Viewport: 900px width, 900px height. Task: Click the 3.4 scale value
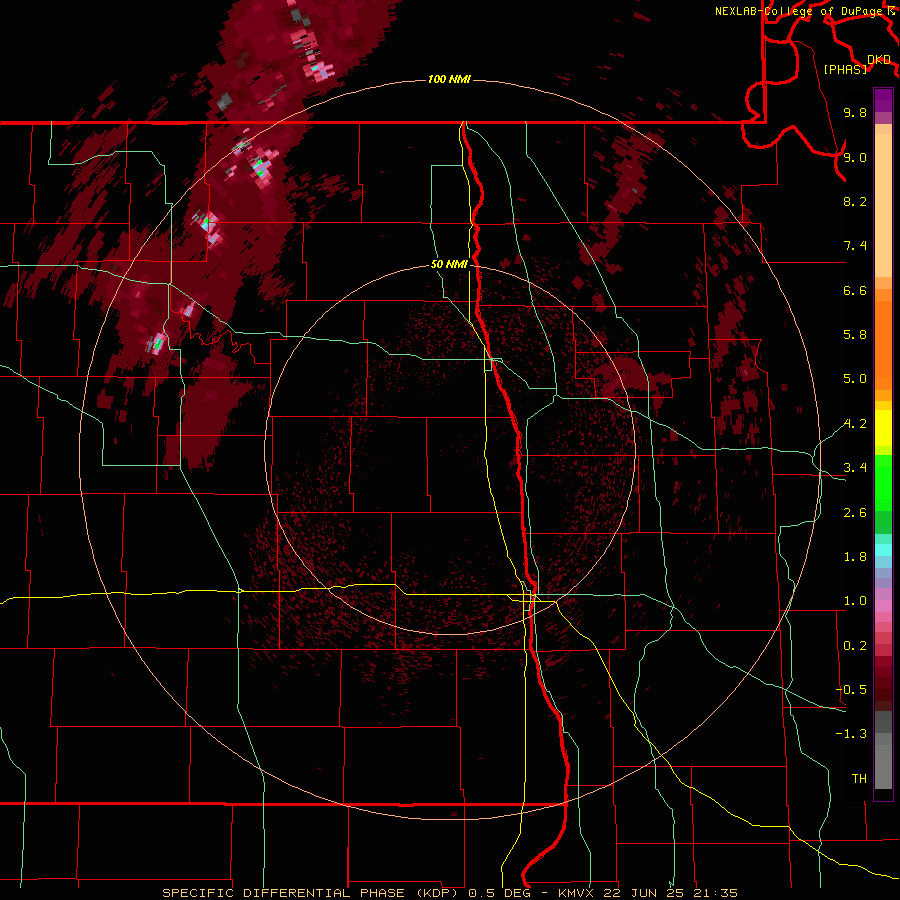click(855, 468)
